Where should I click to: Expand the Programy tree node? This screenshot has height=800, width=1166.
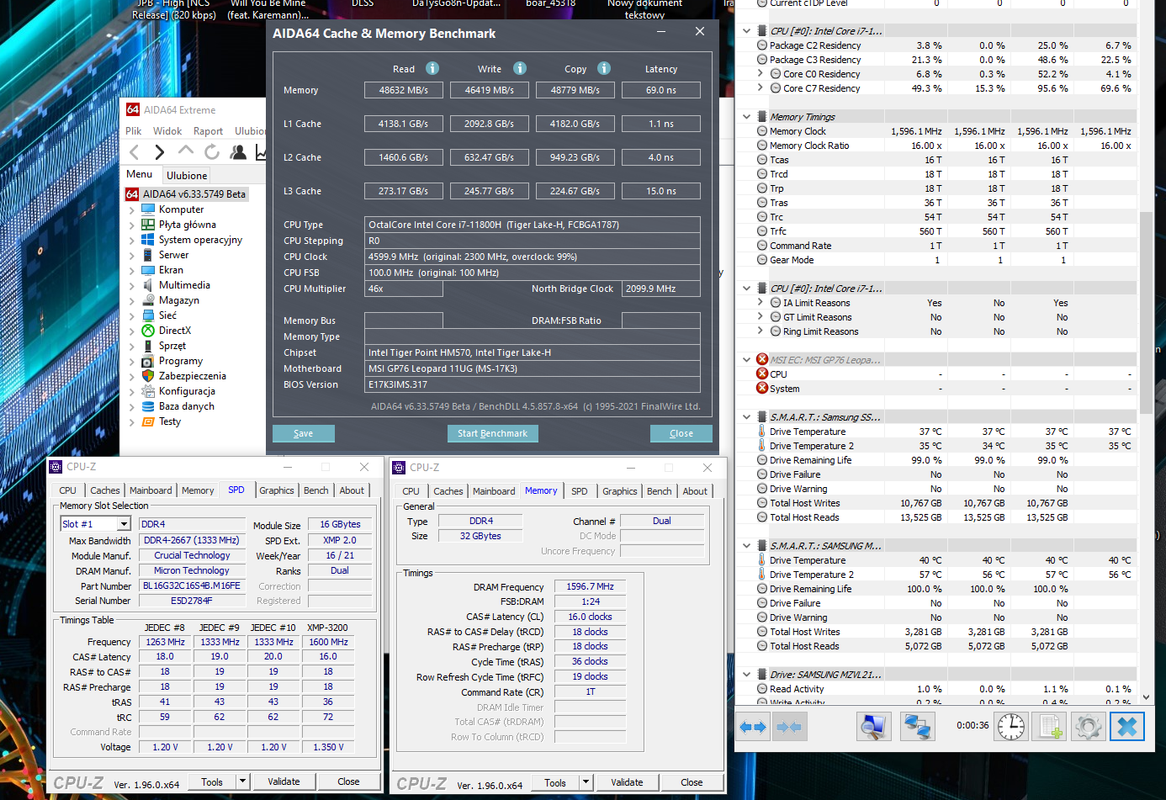pyautogui.click(x=132, y=361)
